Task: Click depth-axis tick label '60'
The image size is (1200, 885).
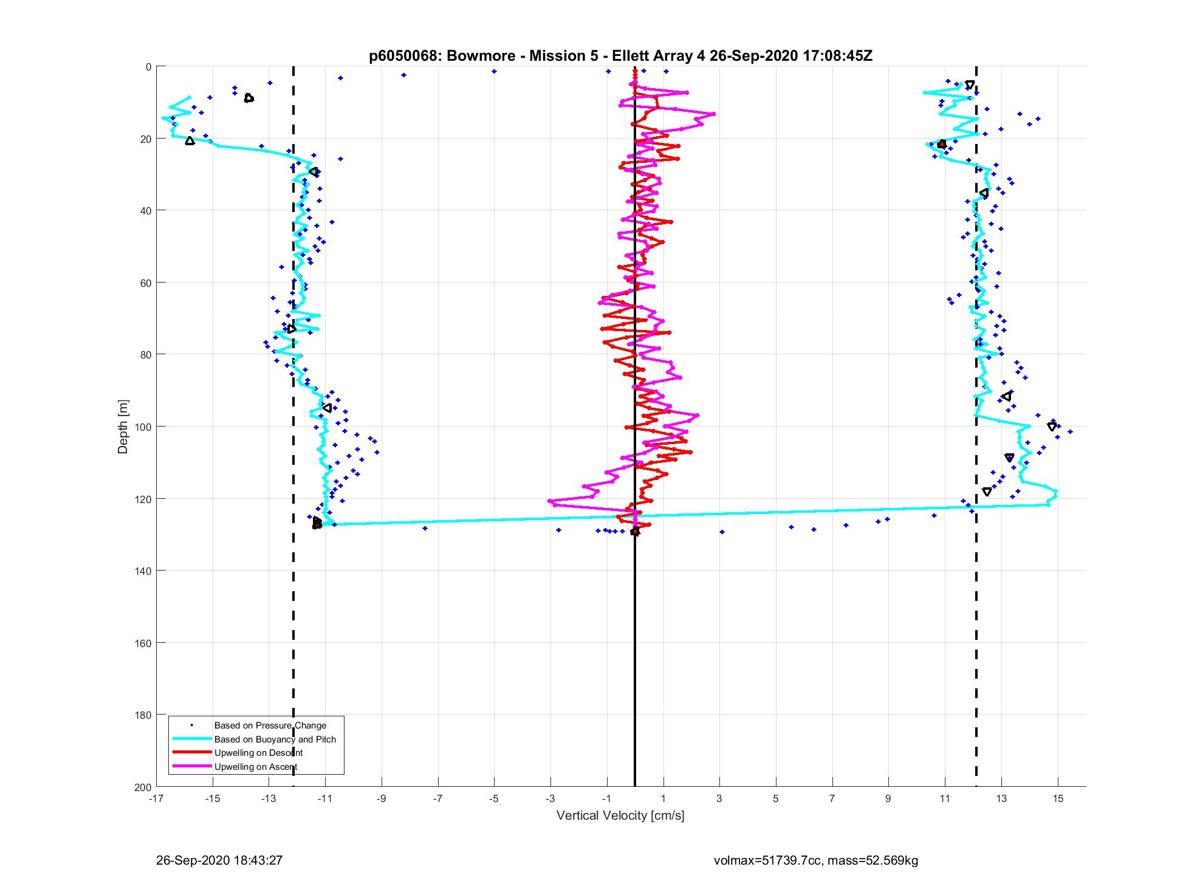Action: [x=145, y=283]
